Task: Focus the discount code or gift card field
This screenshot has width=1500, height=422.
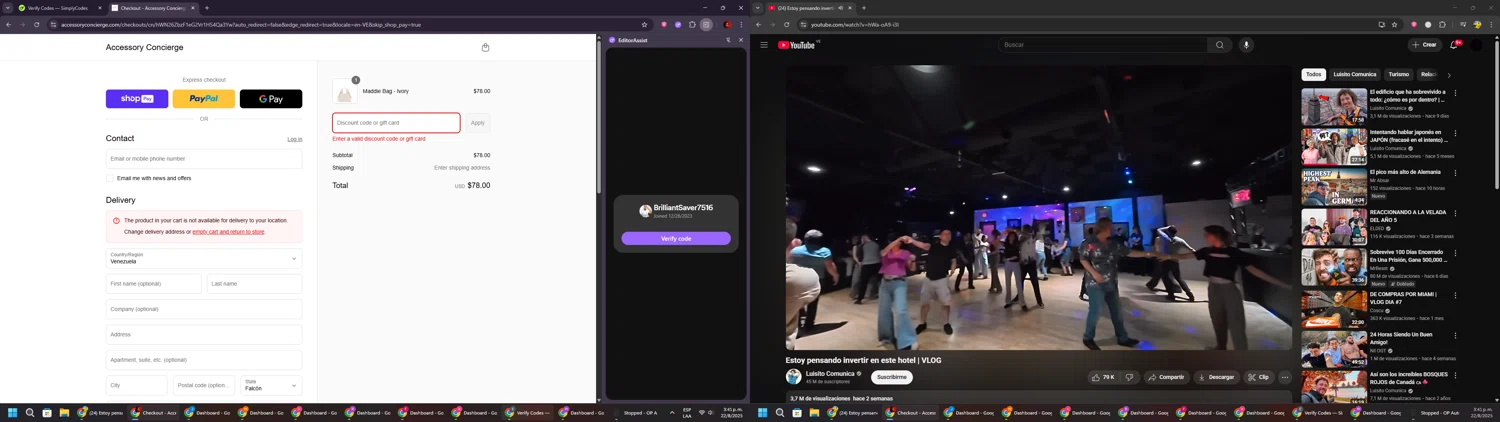Action: 396,123
